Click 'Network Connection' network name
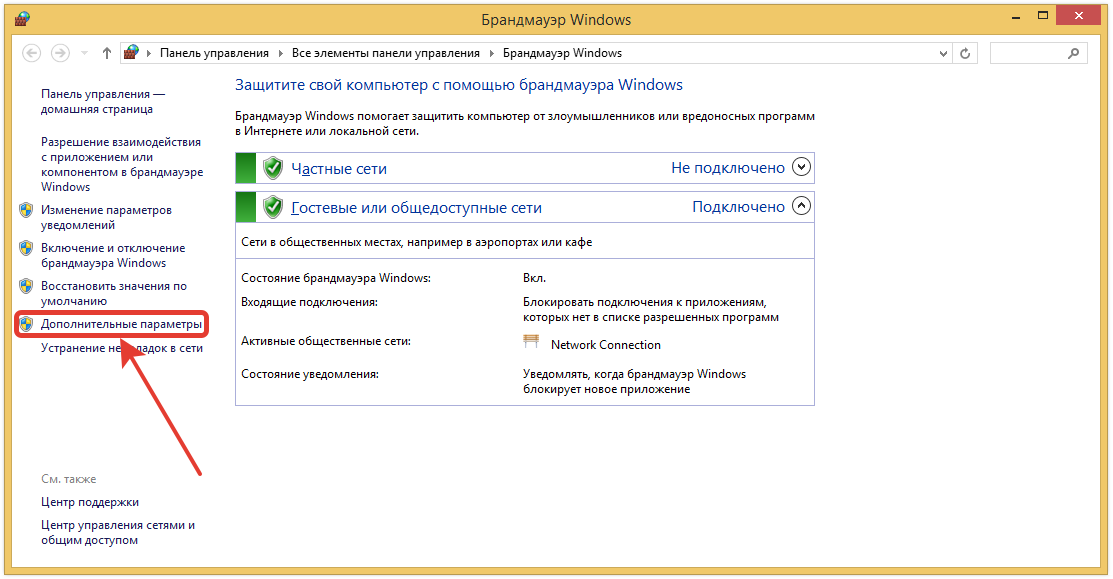This screenshot has height=579, width=1113. [605, 345]
